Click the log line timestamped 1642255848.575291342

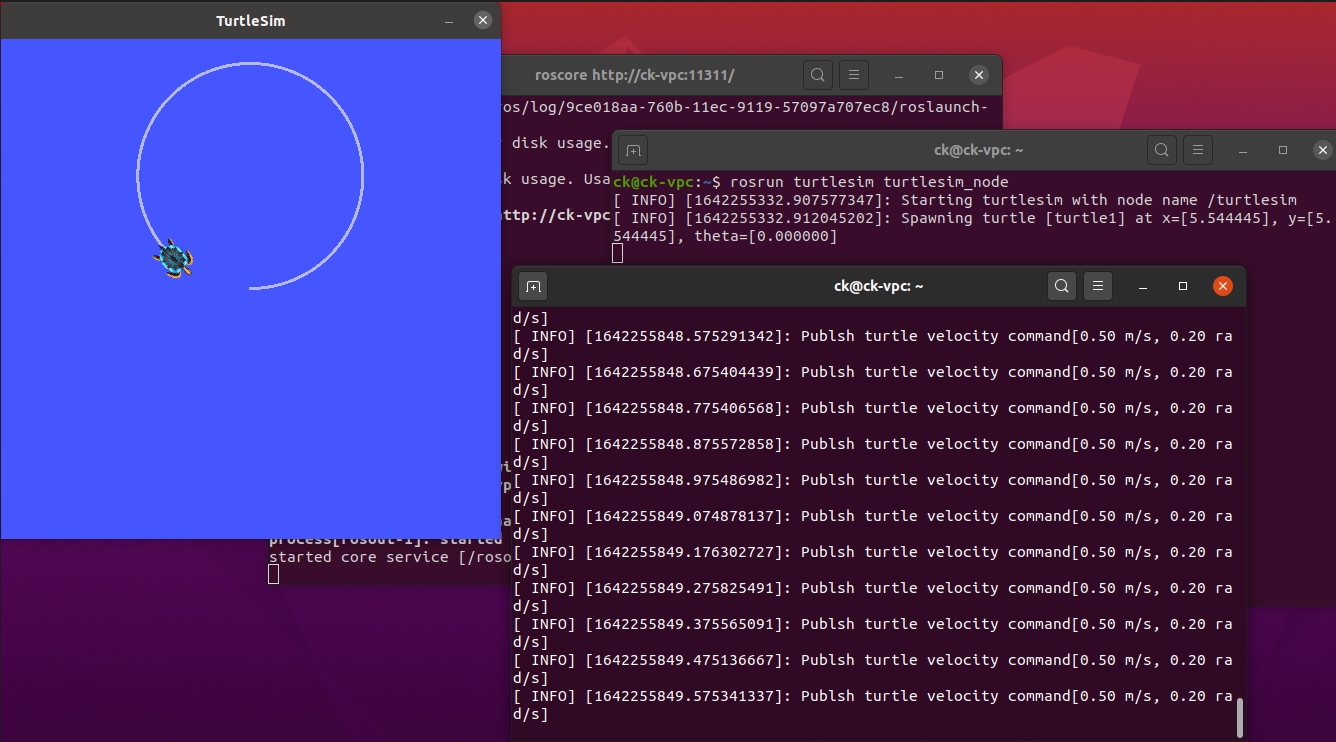[x=872, y=345]
